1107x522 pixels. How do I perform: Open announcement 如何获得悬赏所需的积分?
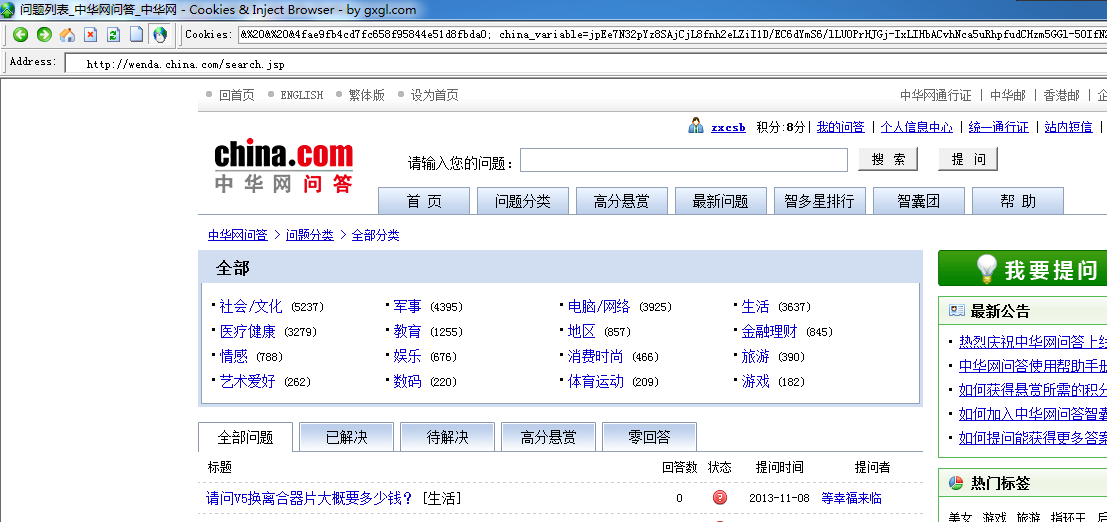coord(1032,390)
